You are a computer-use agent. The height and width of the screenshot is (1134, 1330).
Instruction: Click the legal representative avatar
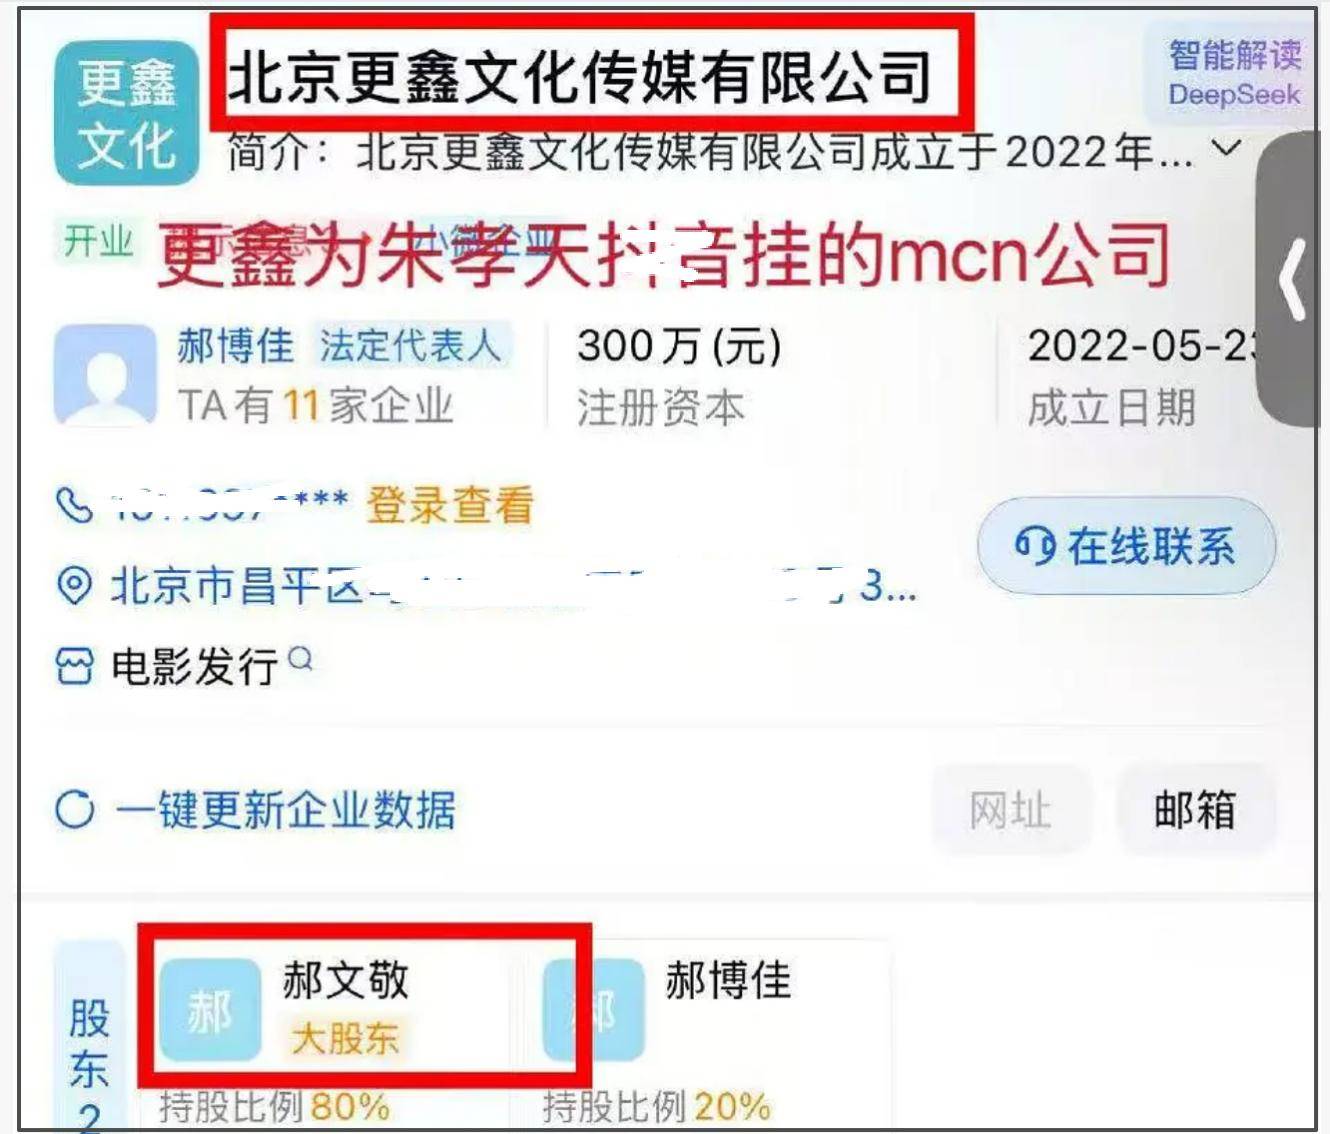click(105, 375)
